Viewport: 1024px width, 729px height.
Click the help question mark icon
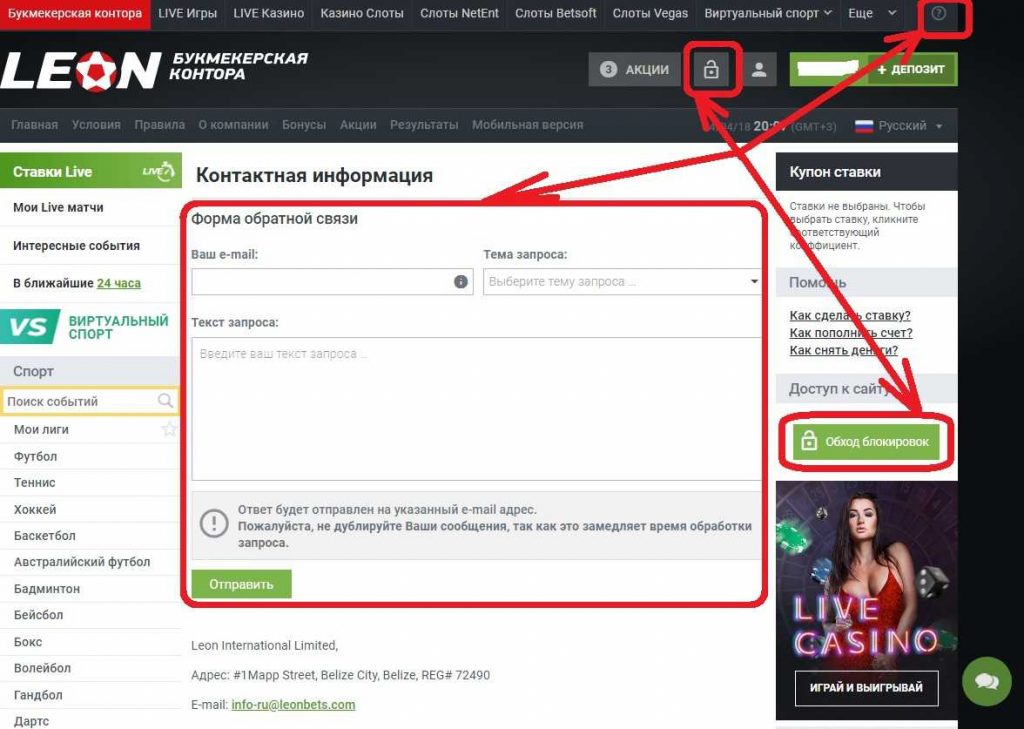[x=938, y=13]
